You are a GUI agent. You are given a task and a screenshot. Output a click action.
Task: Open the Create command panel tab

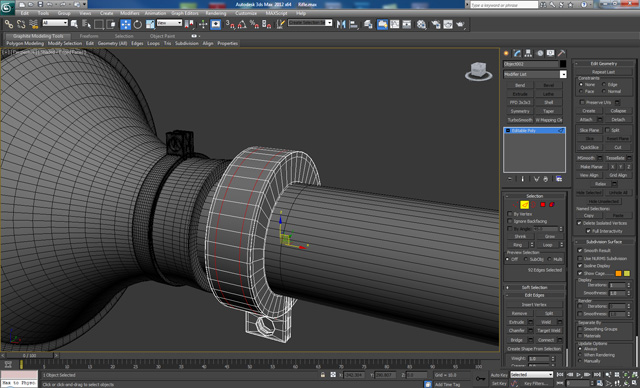click(x=507, y=53)
